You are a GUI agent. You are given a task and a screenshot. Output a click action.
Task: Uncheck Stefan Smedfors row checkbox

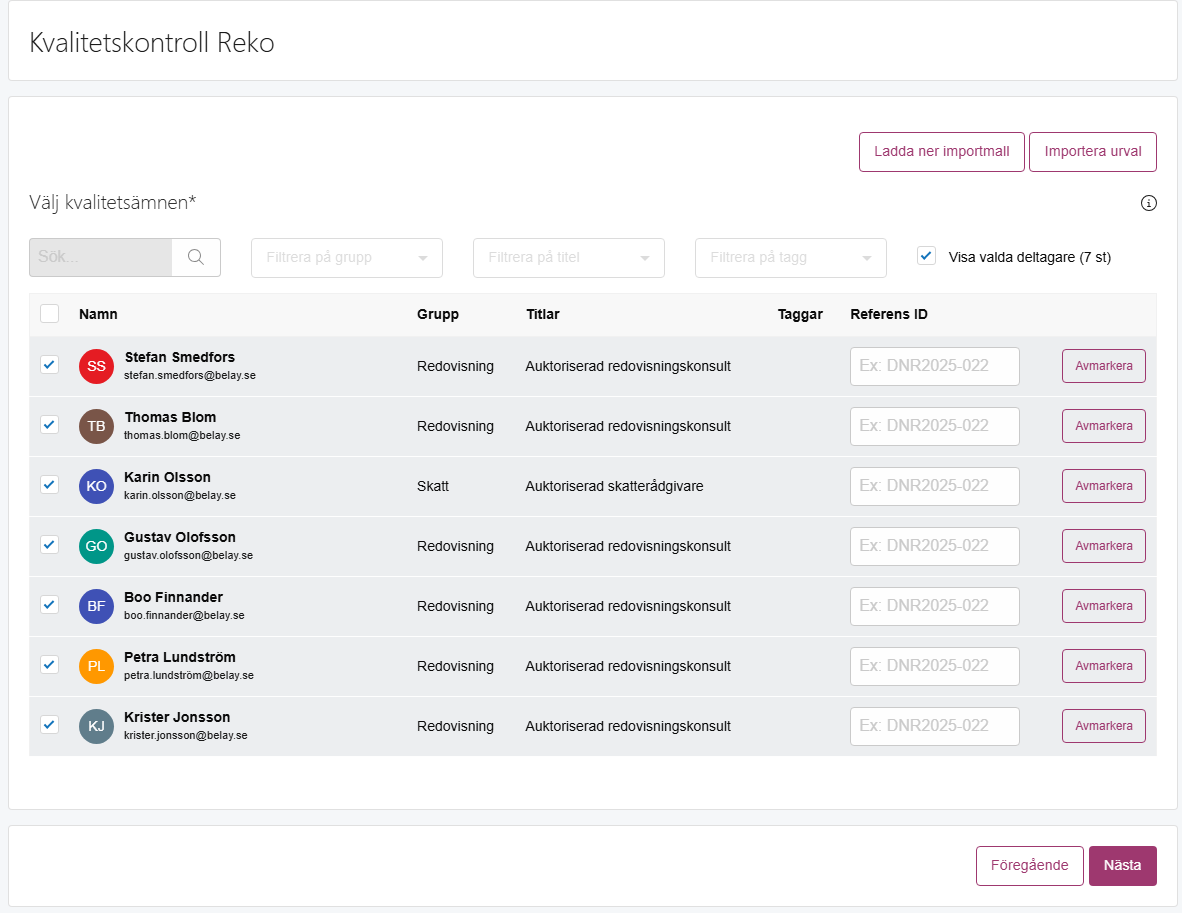click(50, 365)
